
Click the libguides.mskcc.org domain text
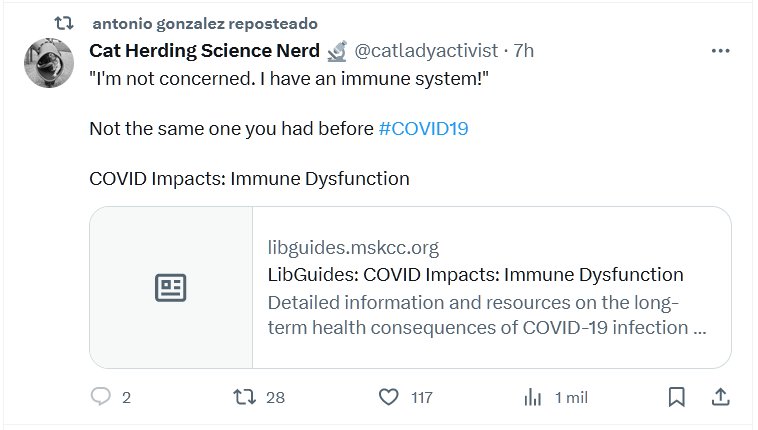(x=353, y=248)
